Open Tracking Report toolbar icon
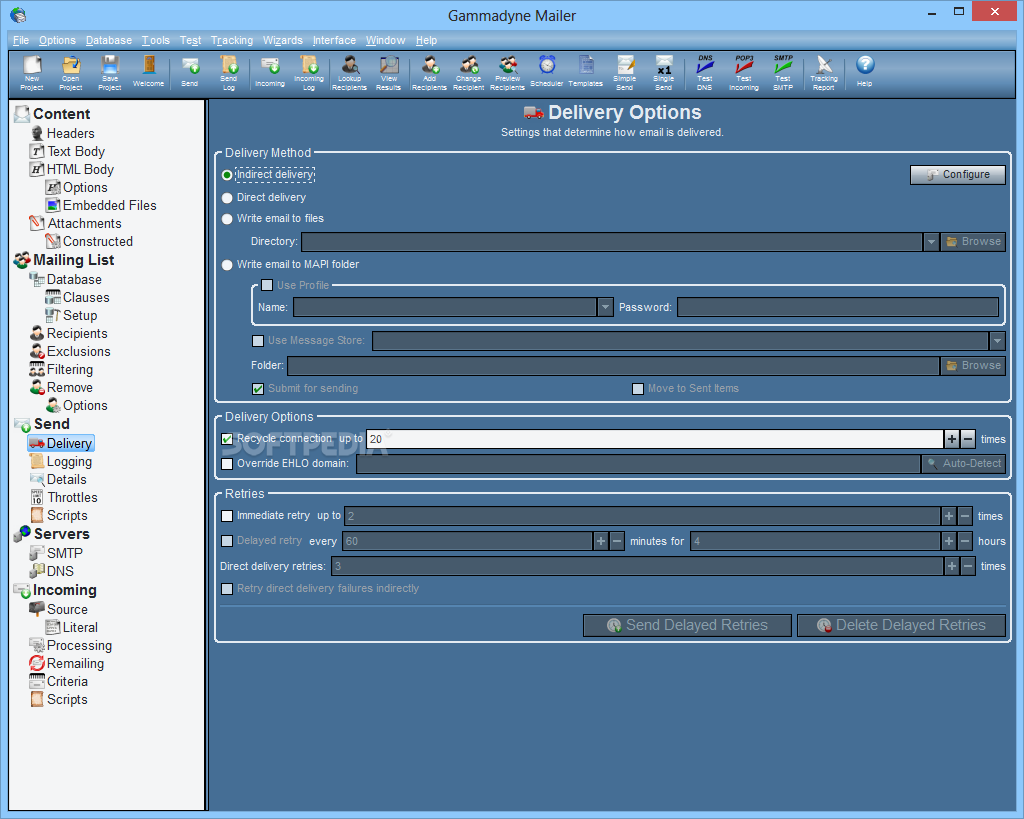The height and width of the screenshot is (819, 1024). [824, 72]
